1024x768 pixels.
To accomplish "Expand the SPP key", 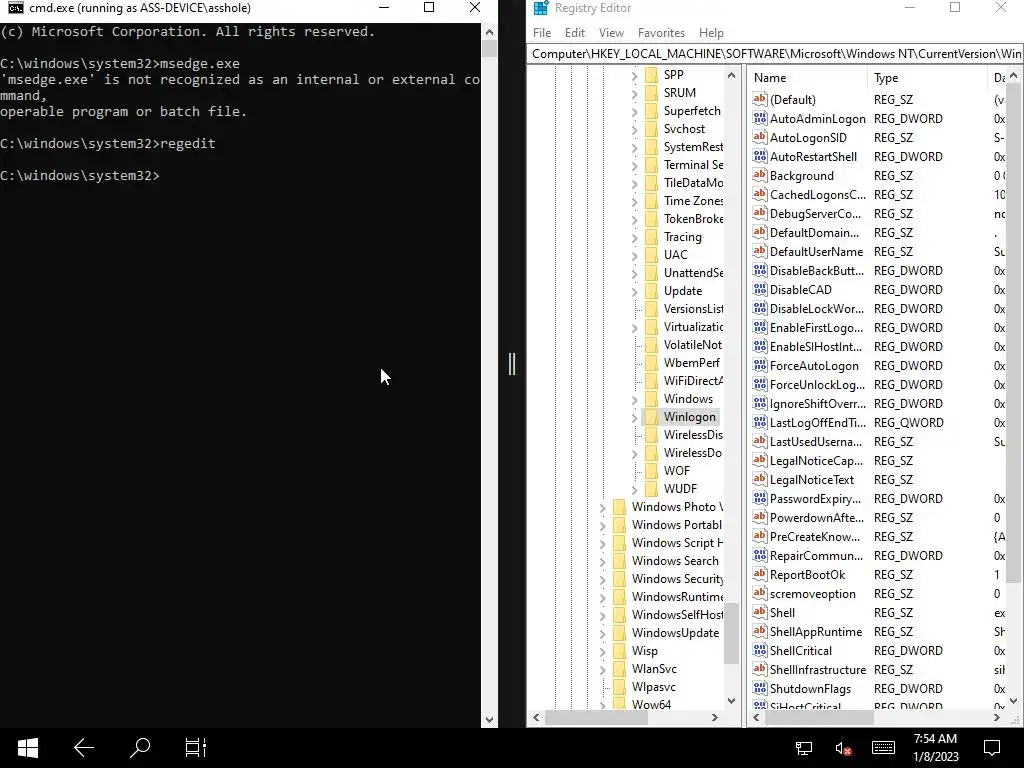I will click(634, 75).
